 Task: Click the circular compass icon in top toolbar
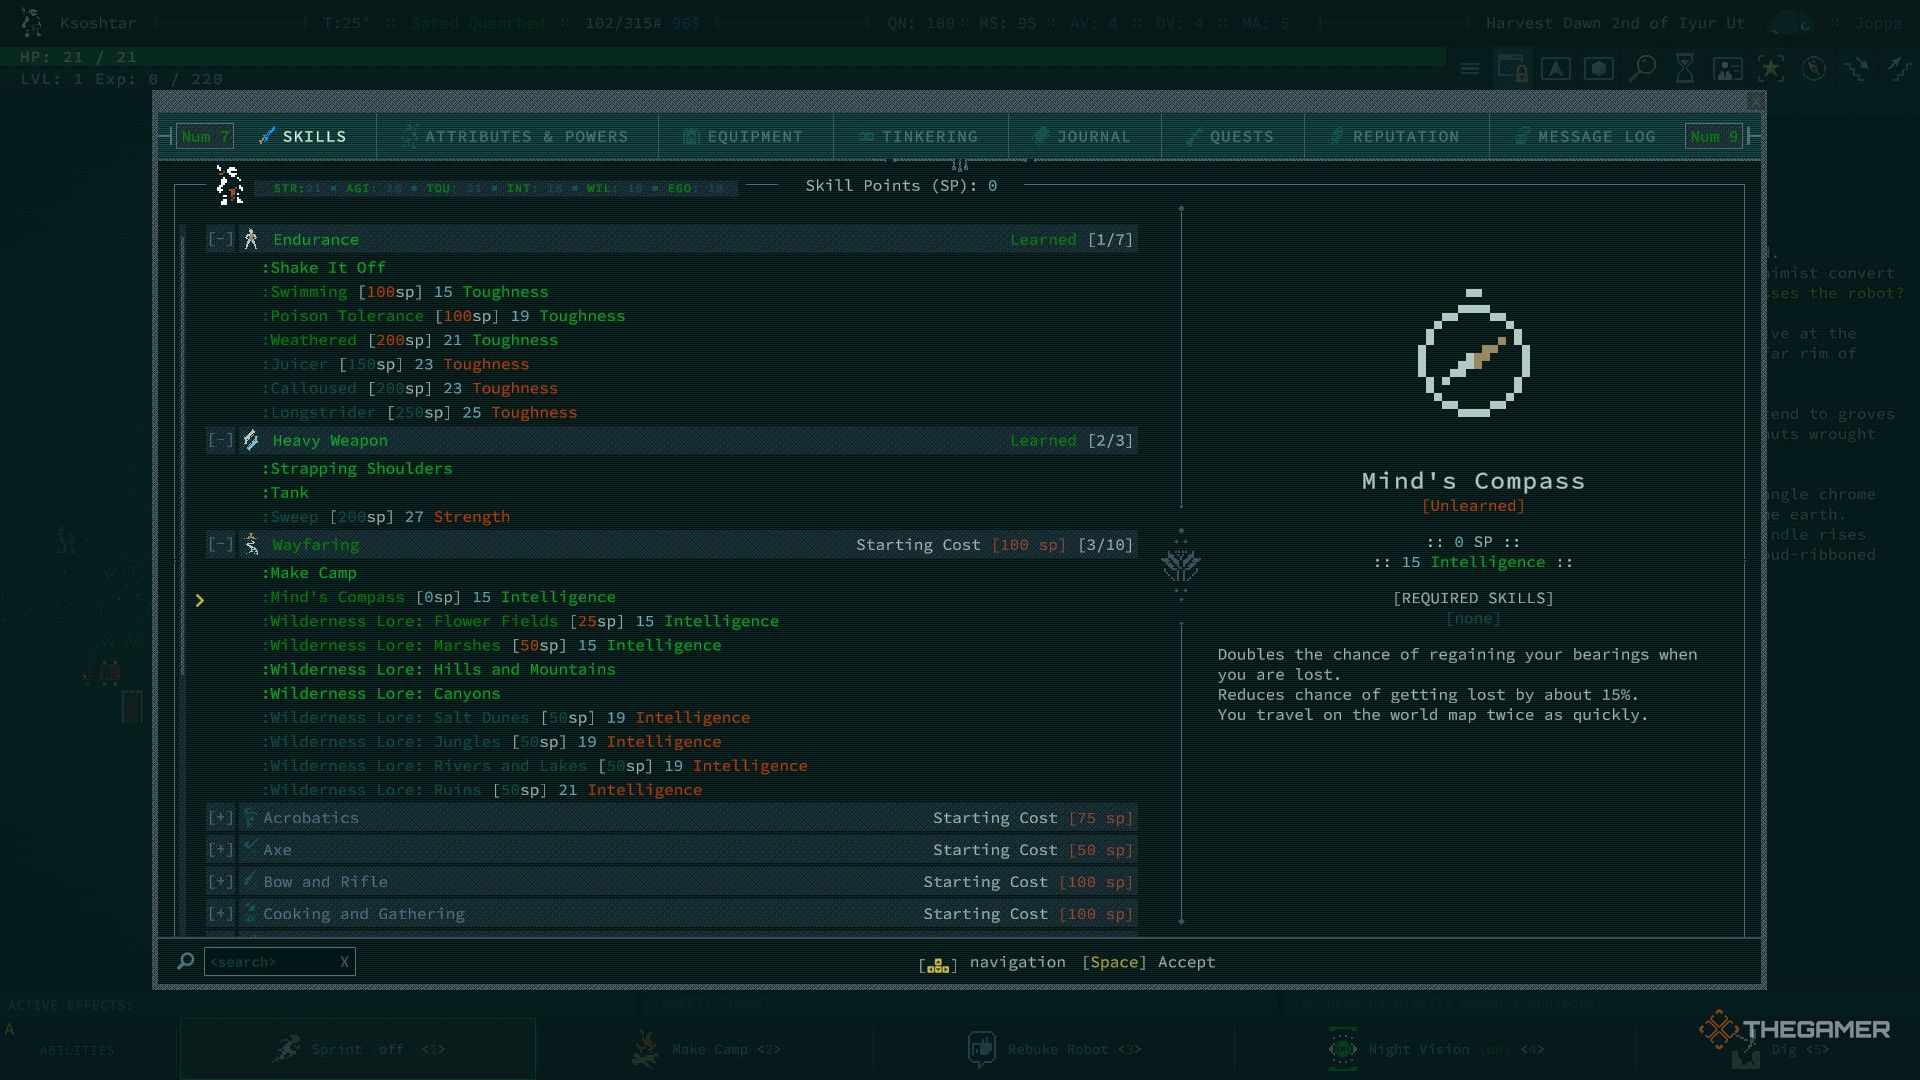(x=1814, y=68)
